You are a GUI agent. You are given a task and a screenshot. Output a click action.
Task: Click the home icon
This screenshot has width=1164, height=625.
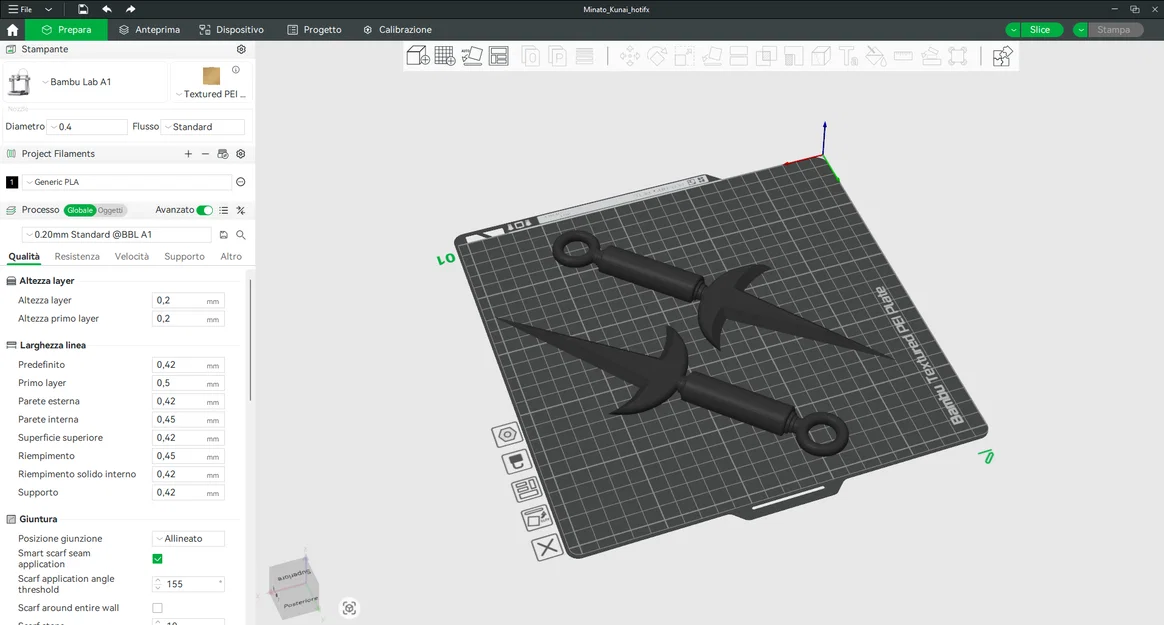click(x=13, y=30)
